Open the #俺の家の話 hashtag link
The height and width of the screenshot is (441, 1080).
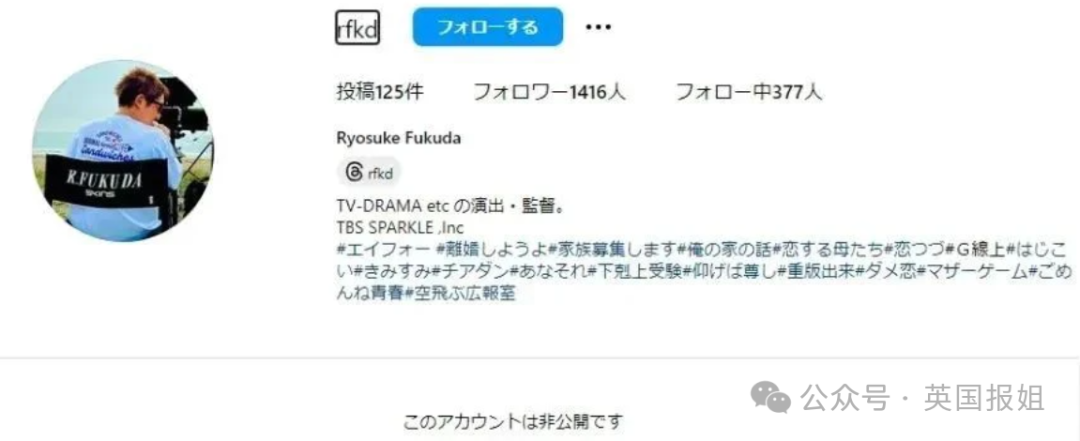pyautogui.click(x=726, y=249)
